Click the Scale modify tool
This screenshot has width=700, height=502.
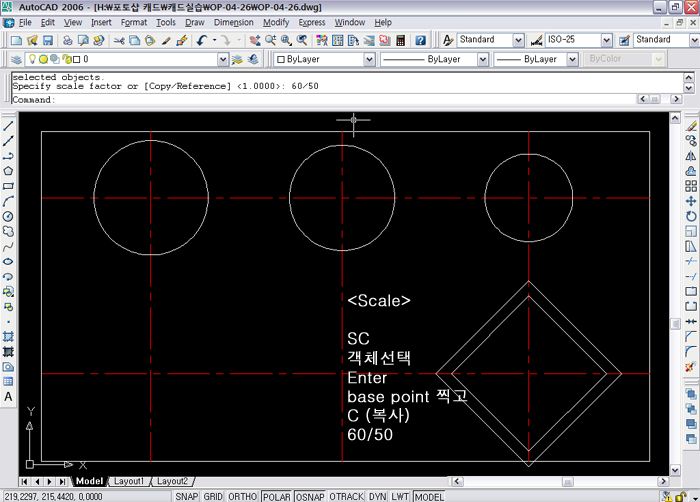pyautogui.click(x=691, y=231)
